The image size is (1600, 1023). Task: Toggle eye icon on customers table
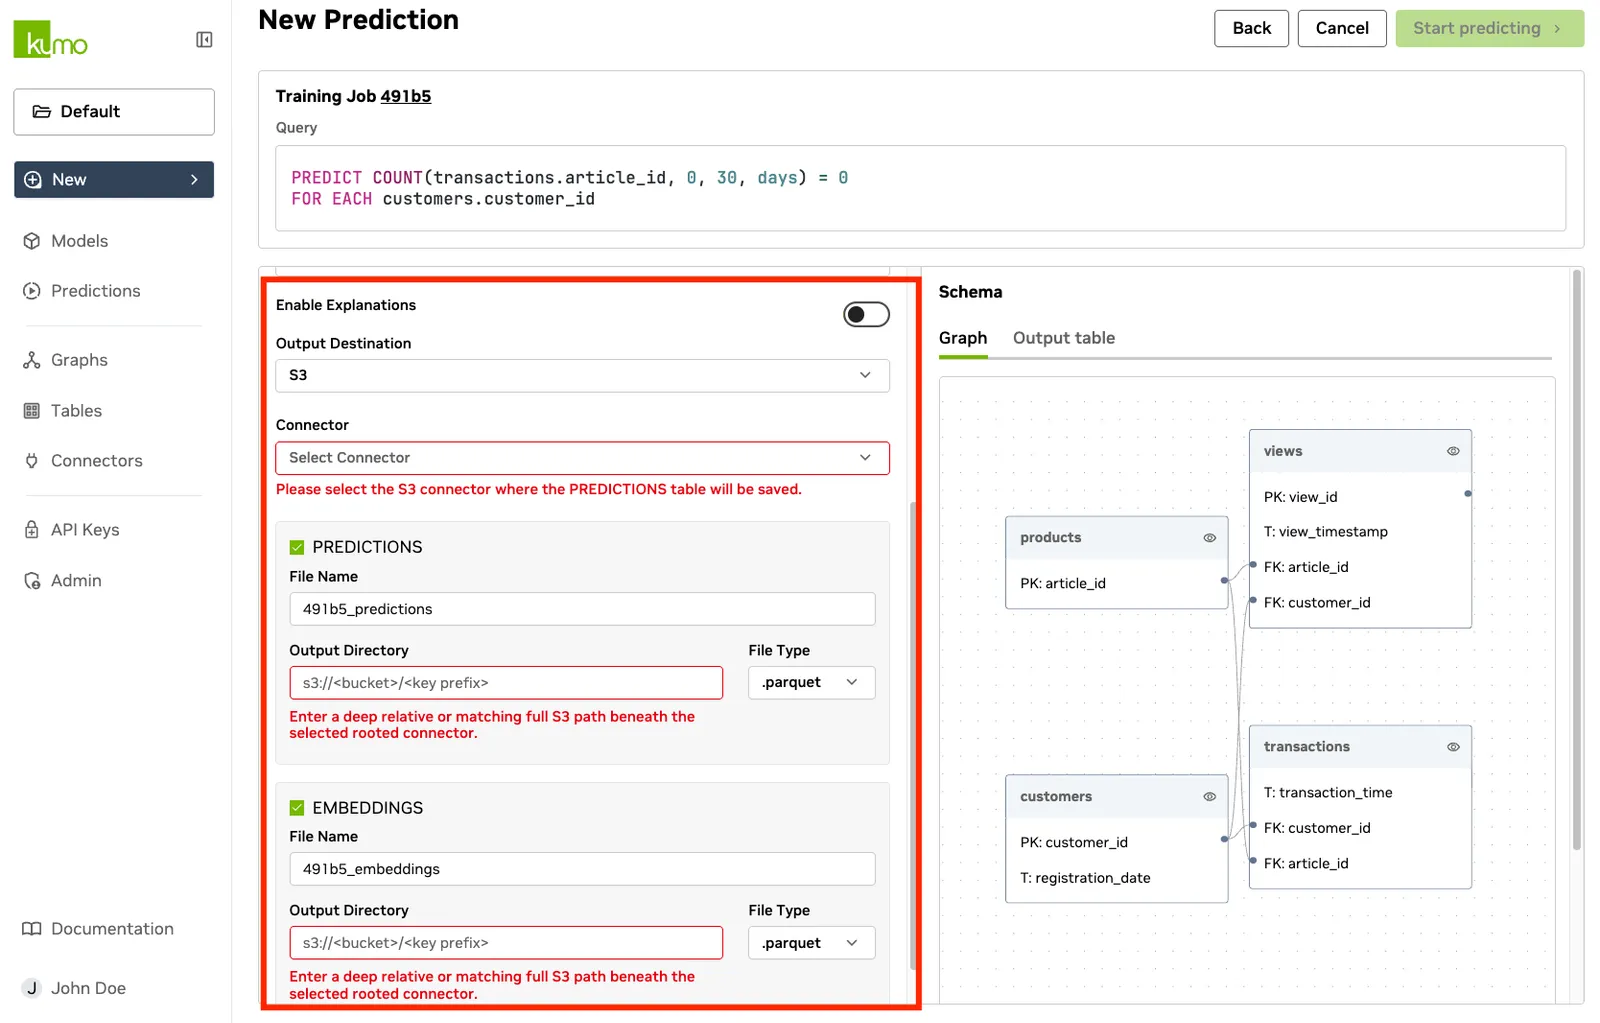1209,797
